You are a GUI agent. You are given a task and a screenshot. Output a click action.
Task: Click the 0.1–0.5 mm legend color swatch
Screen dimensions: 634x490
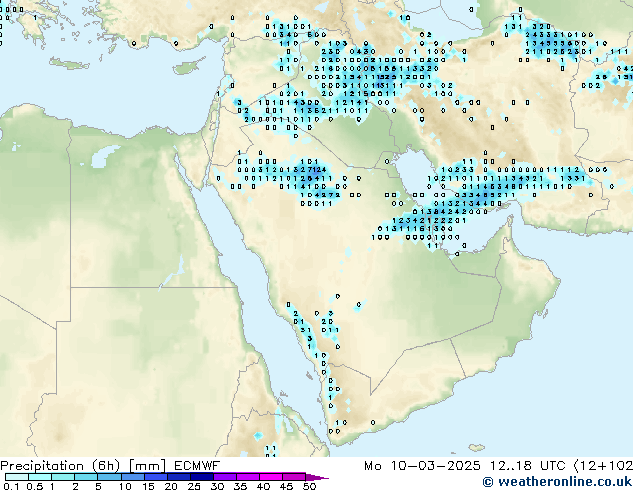pos(17,477)
